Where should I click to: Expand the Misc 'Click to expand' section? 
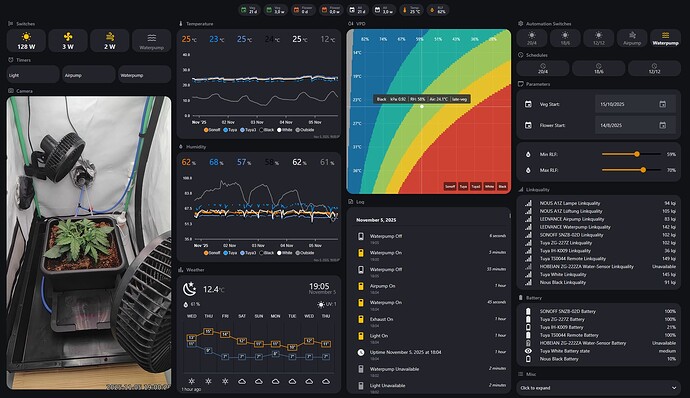(x=598, y=388)
